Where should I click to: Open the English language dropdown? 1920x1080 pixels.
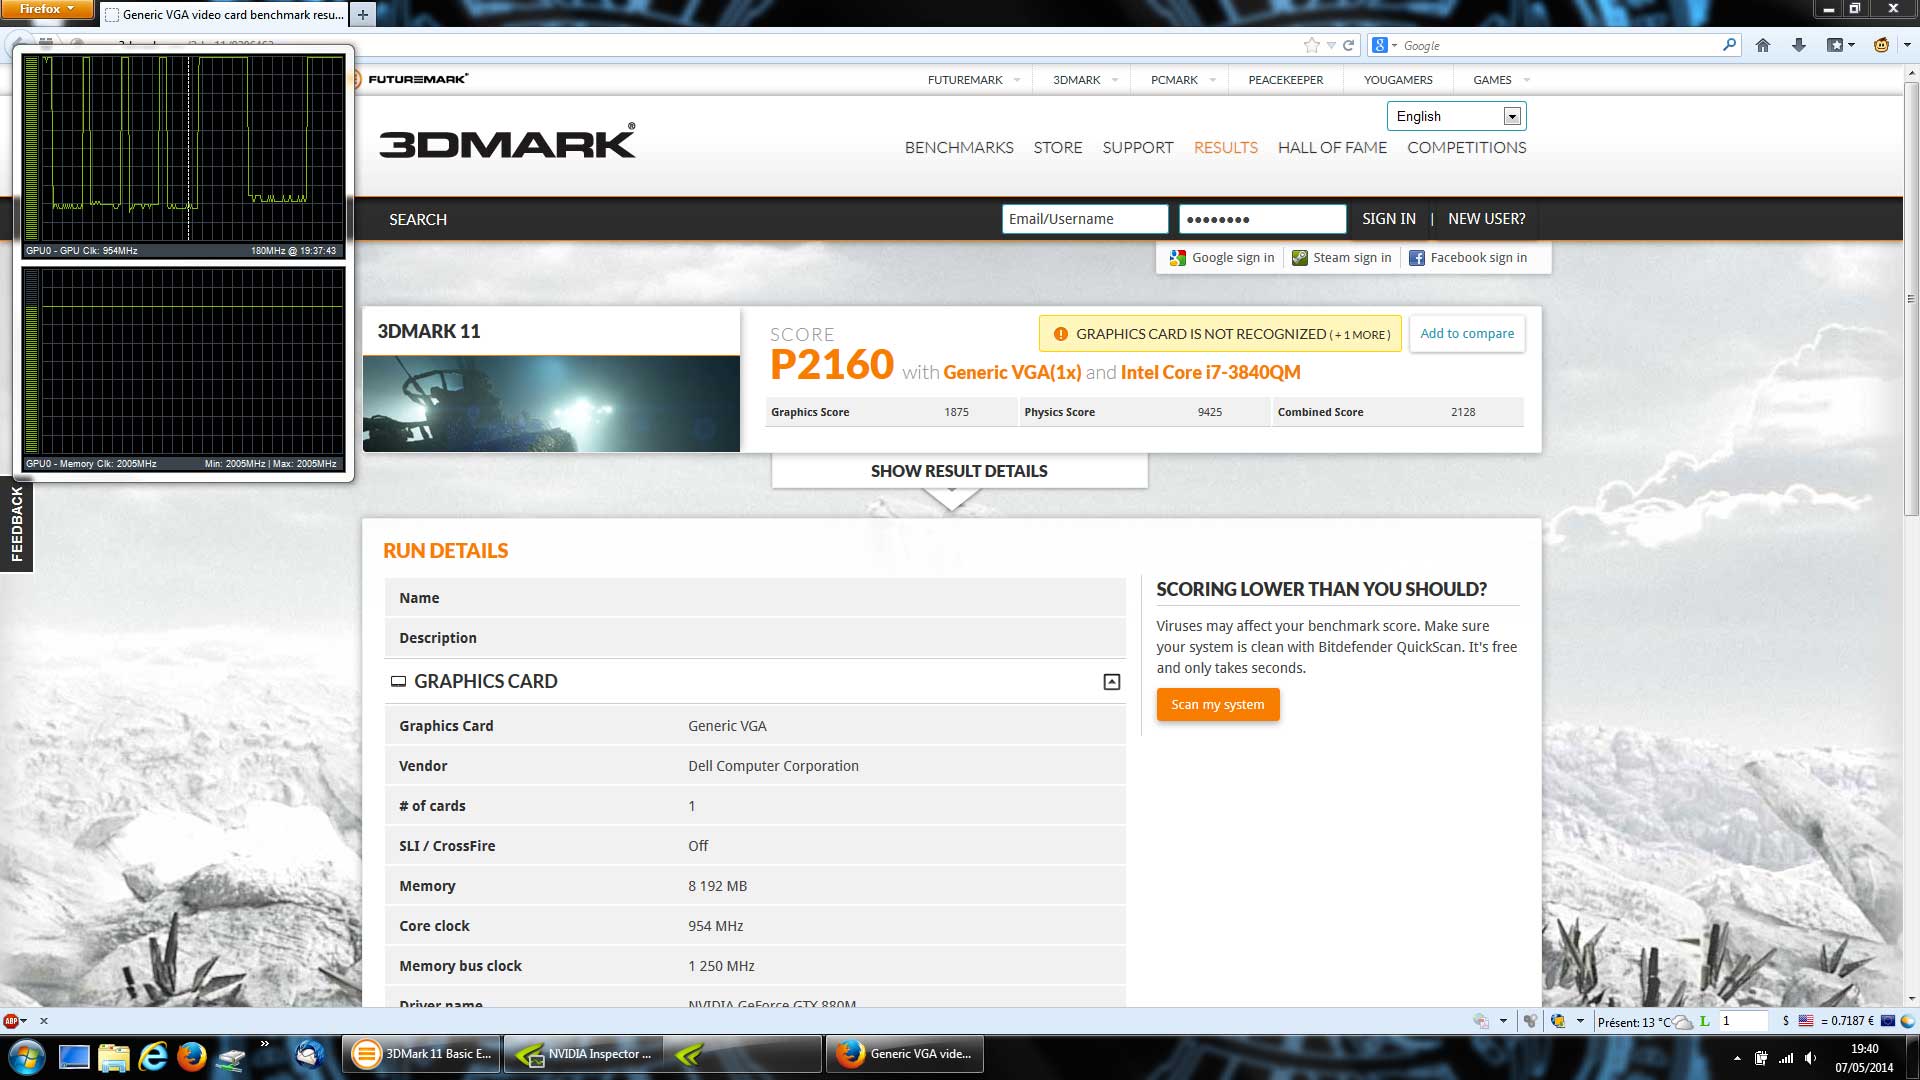point(1456,116)
